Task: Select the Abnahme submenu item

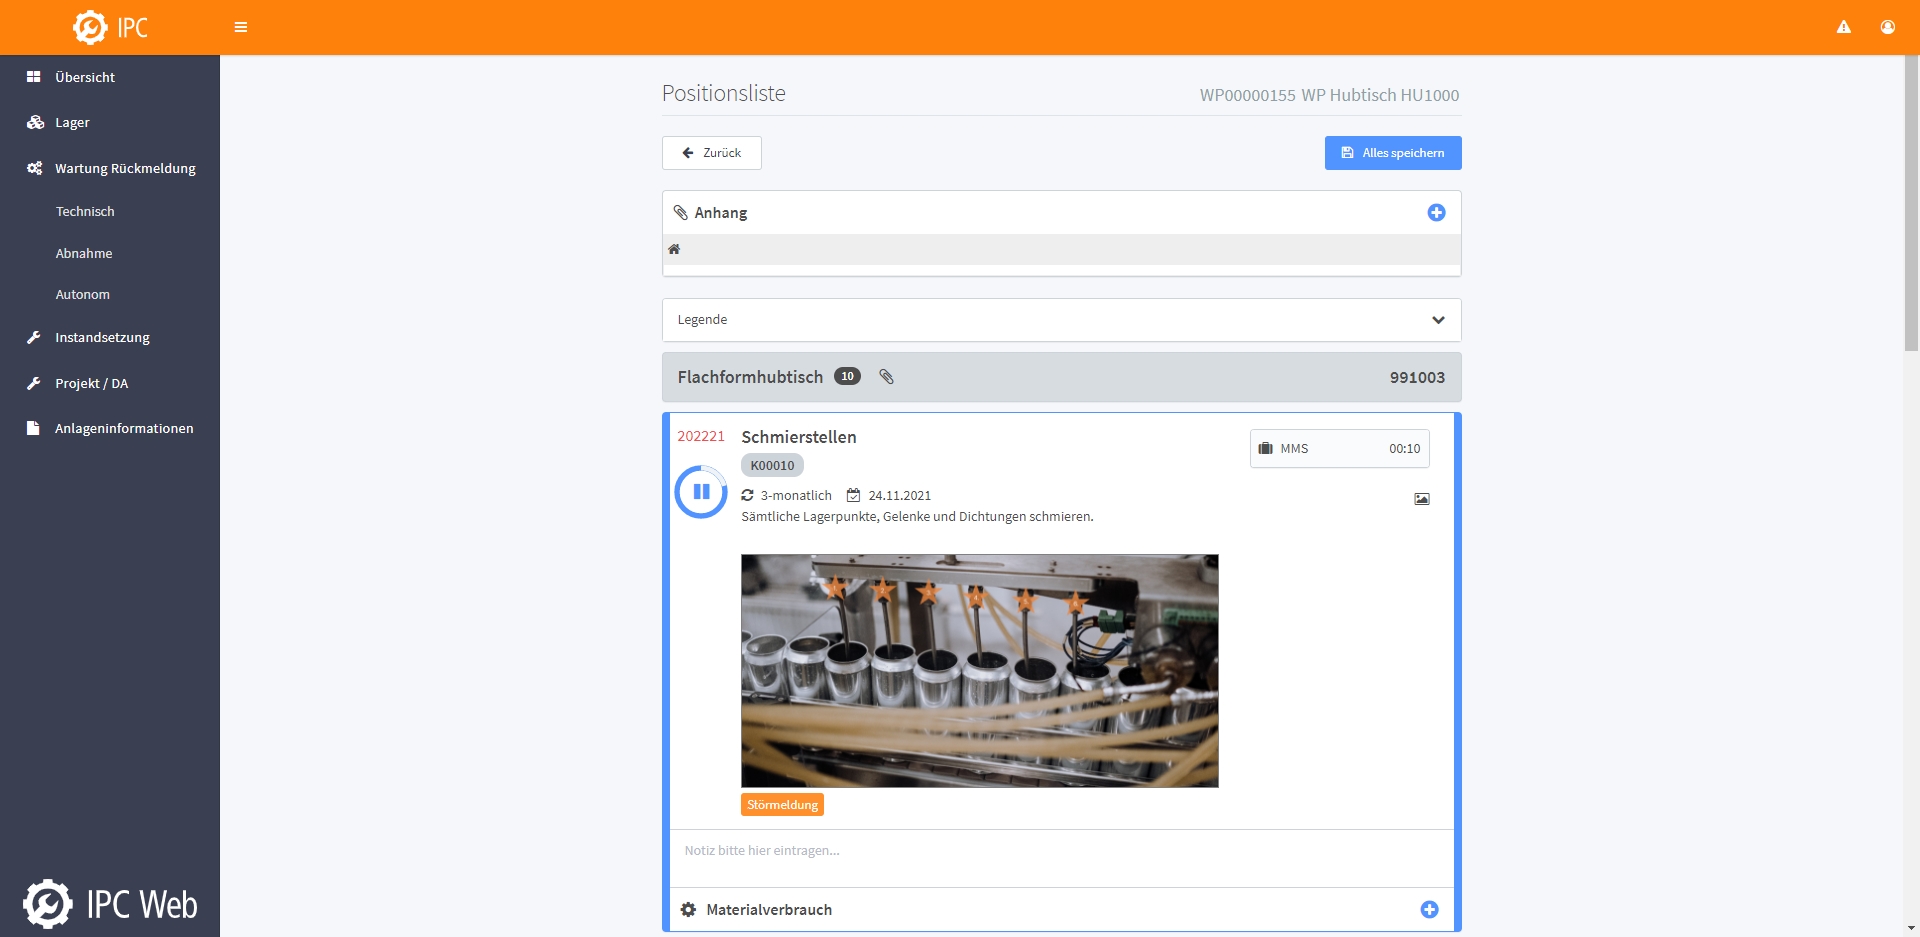Action: (x=84, y=253)
